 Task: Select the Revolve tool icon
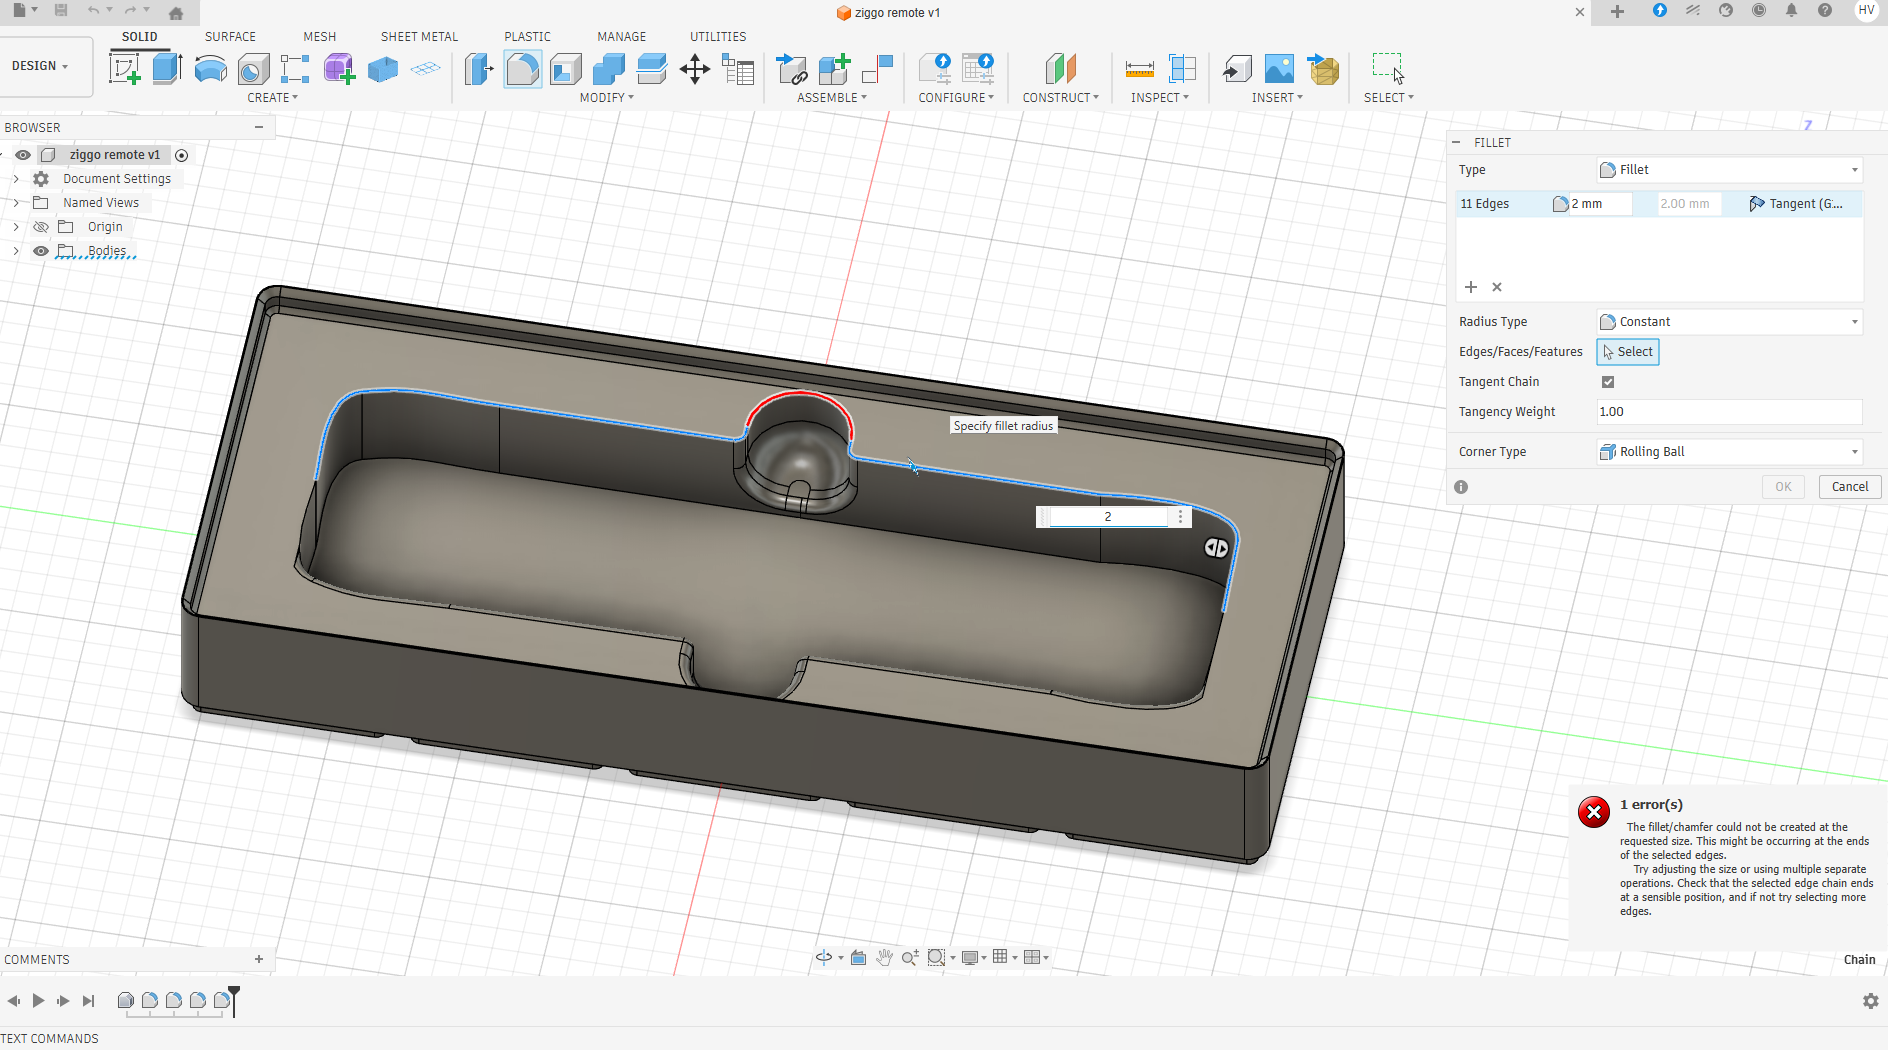[210, 69]
